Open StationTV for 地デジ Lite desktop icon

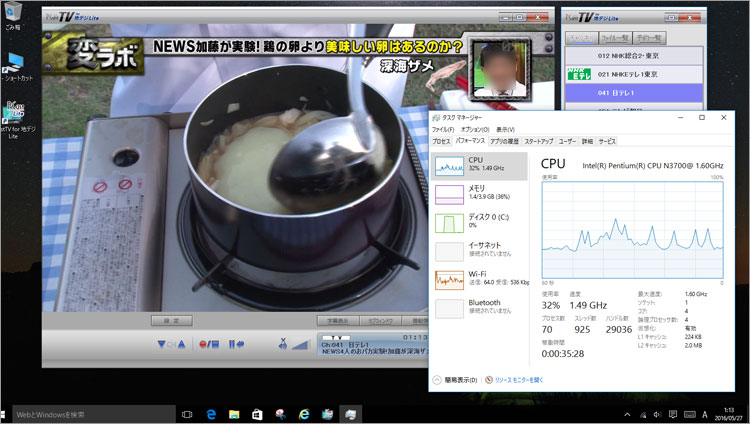pos(16,120)
